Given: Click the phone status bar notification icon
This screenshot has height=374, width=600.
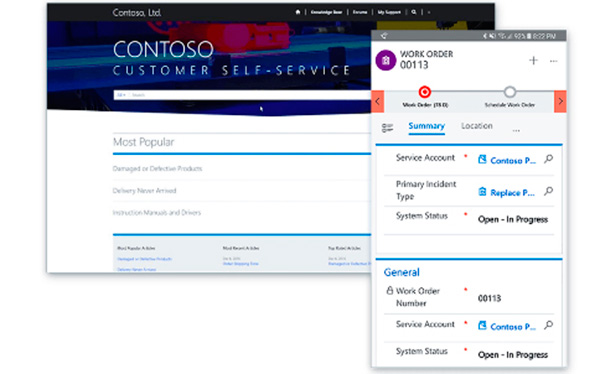Looking at the screenshot, I should point(384,36).
